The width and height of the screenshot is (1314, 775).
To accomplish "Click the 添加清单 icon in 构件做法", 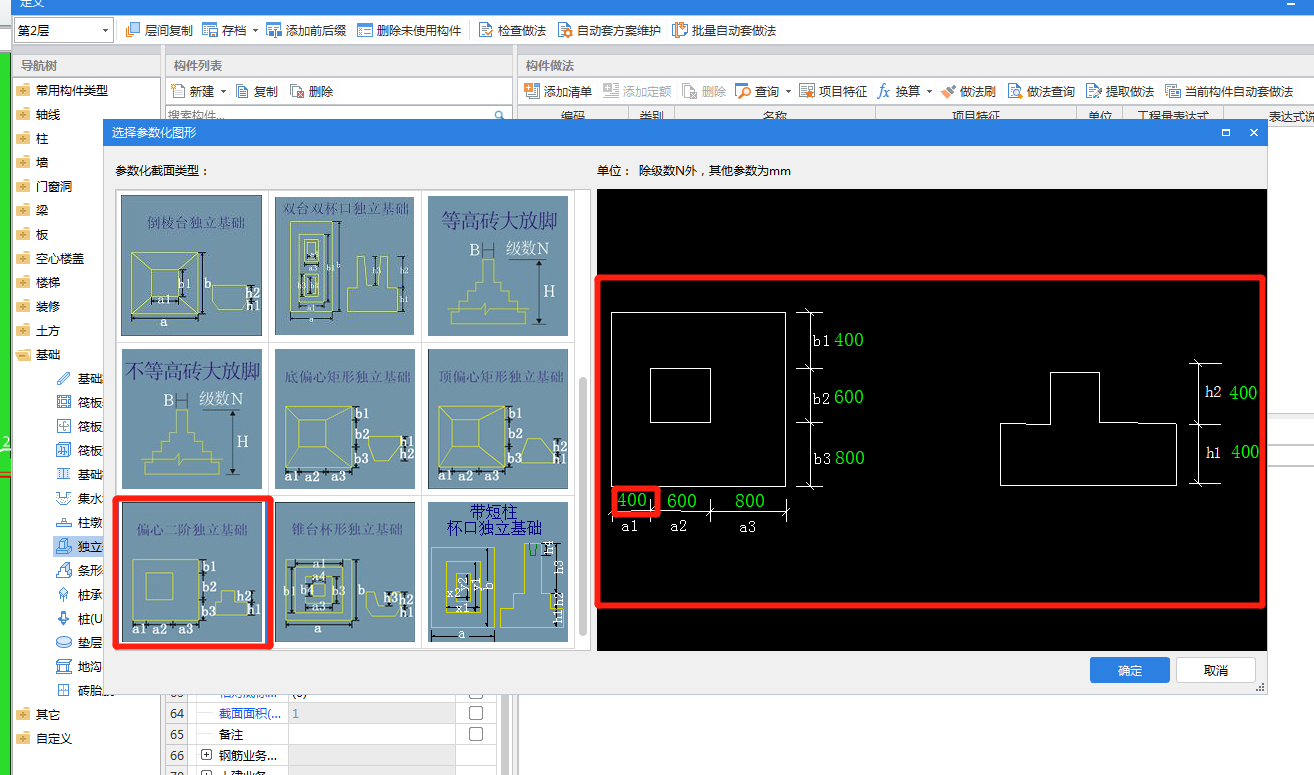I will 532,91.
